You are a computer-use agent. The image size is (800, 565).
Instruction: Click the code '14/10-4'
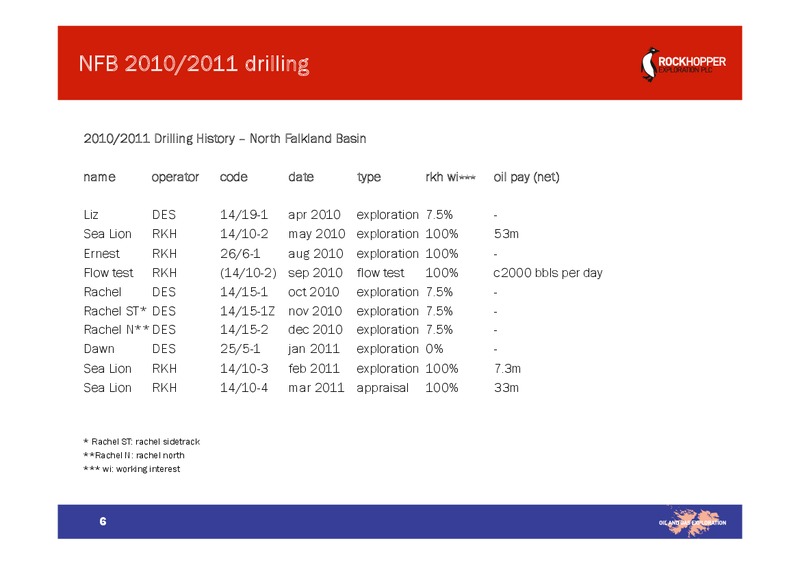tap(244, 388)
